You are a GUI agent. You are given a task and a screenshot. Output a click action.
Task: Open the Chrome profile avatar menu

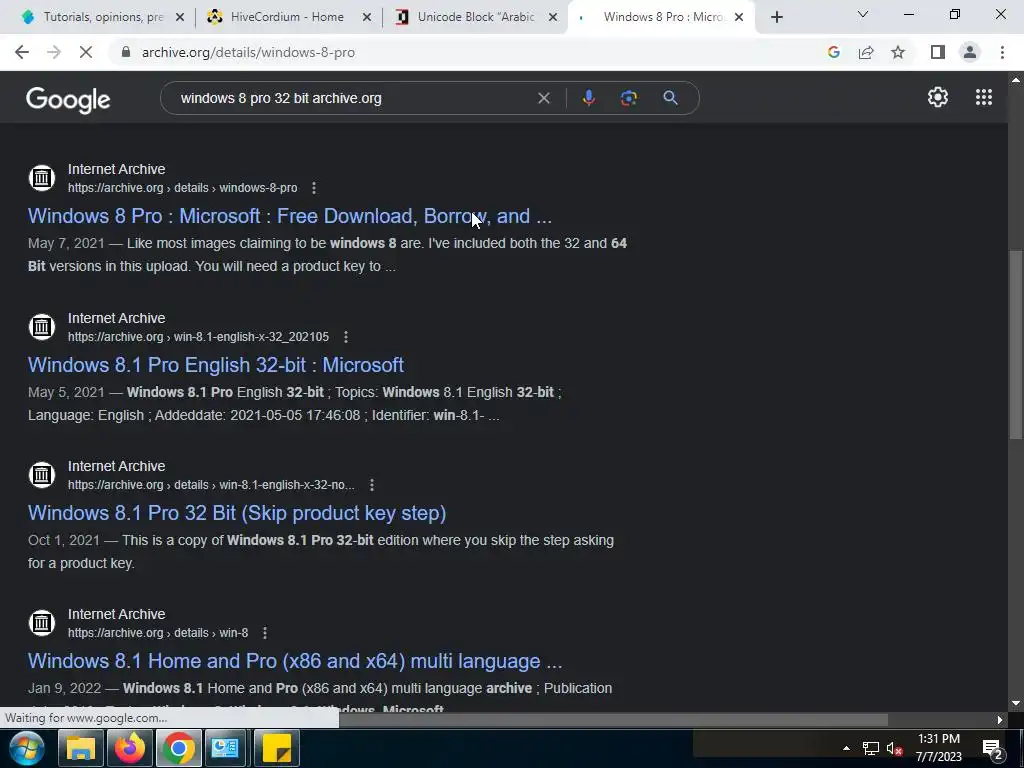point(970,52)
